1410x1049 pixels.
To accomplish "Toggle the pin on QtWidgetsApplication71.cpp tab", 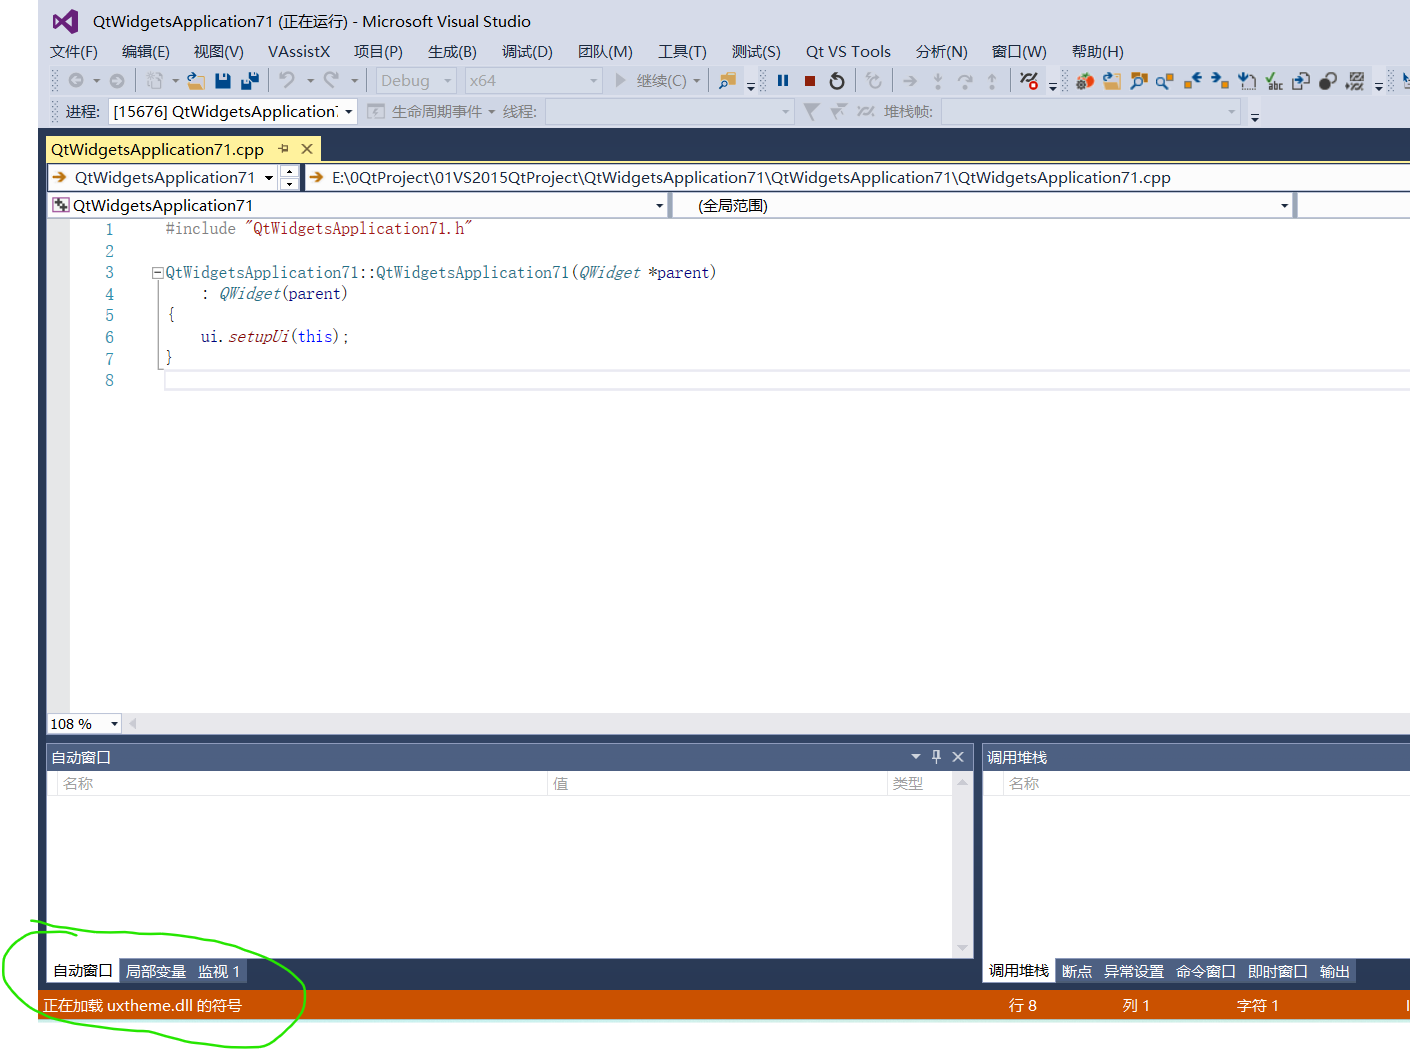I will pos(284,148).
